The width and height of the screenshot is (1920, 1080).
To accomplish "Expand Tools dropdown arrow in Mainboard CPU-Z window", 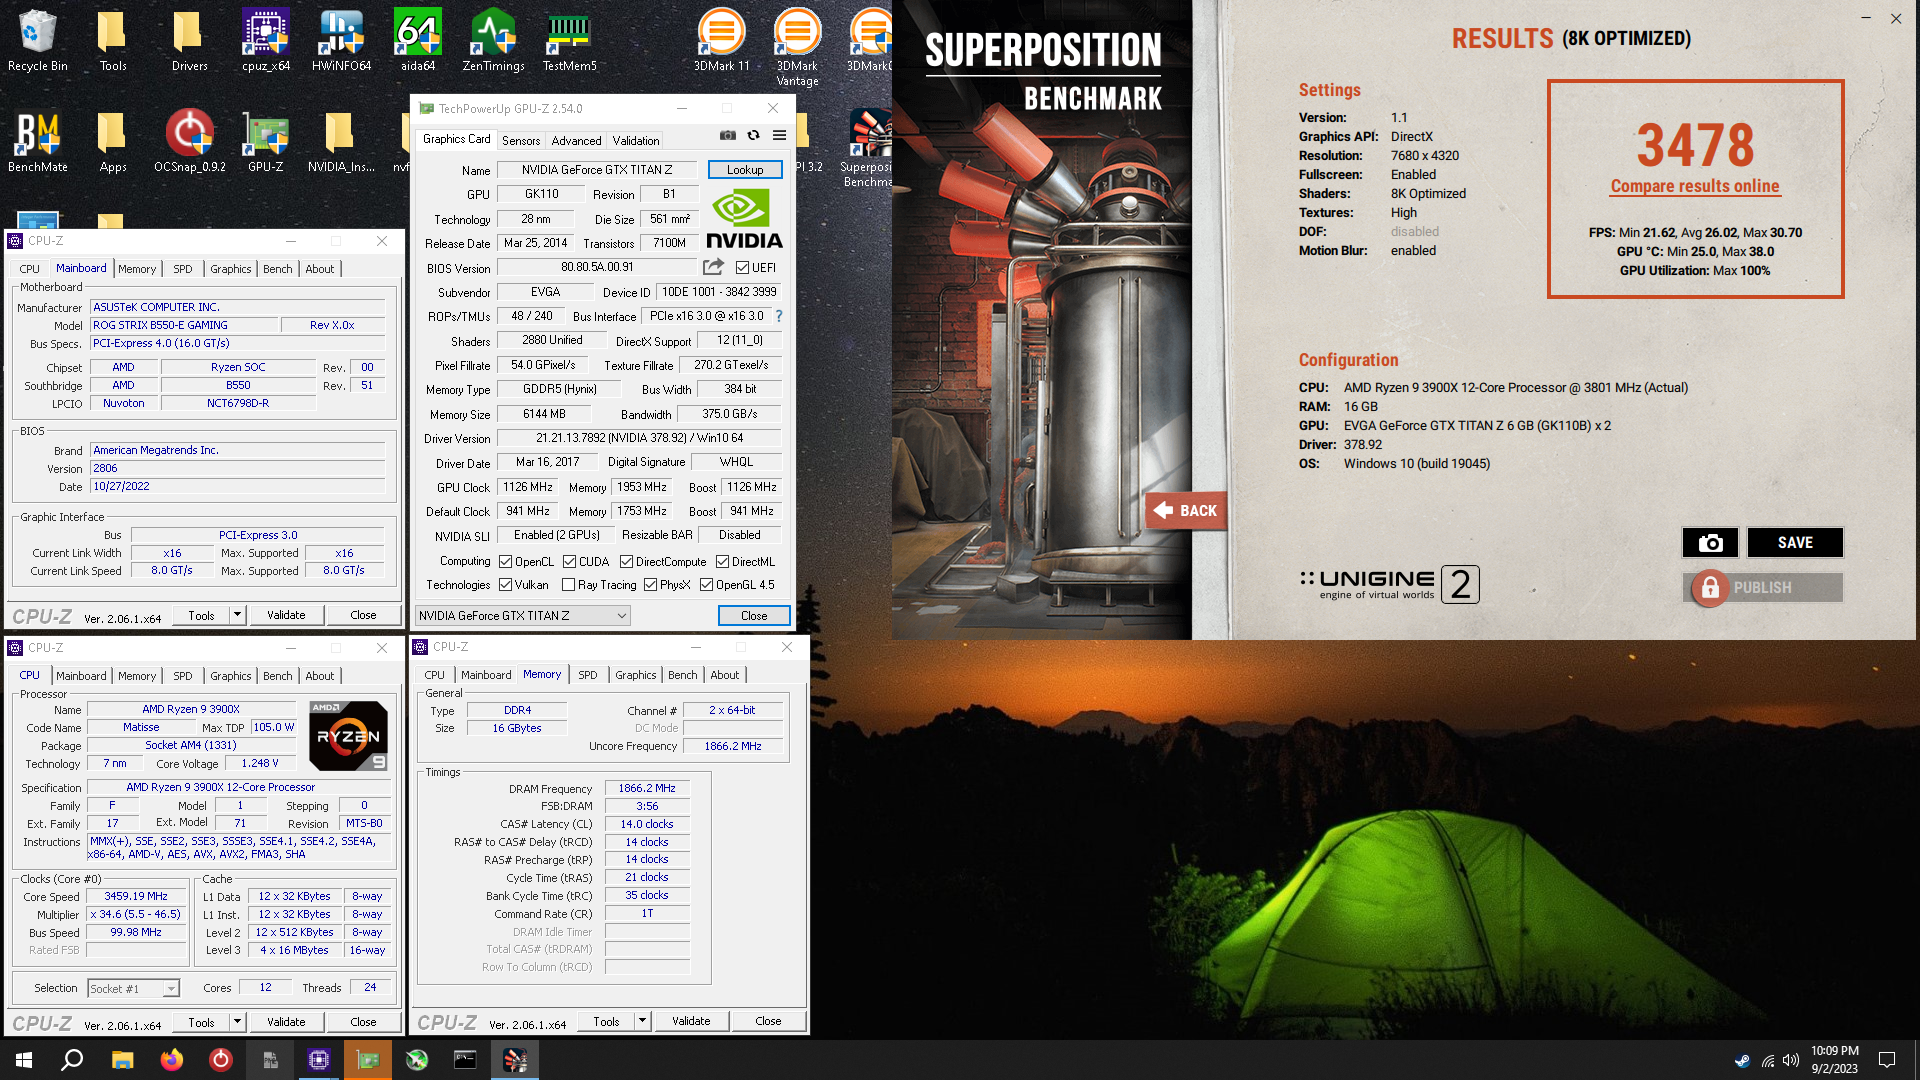I will coord(238,615).
